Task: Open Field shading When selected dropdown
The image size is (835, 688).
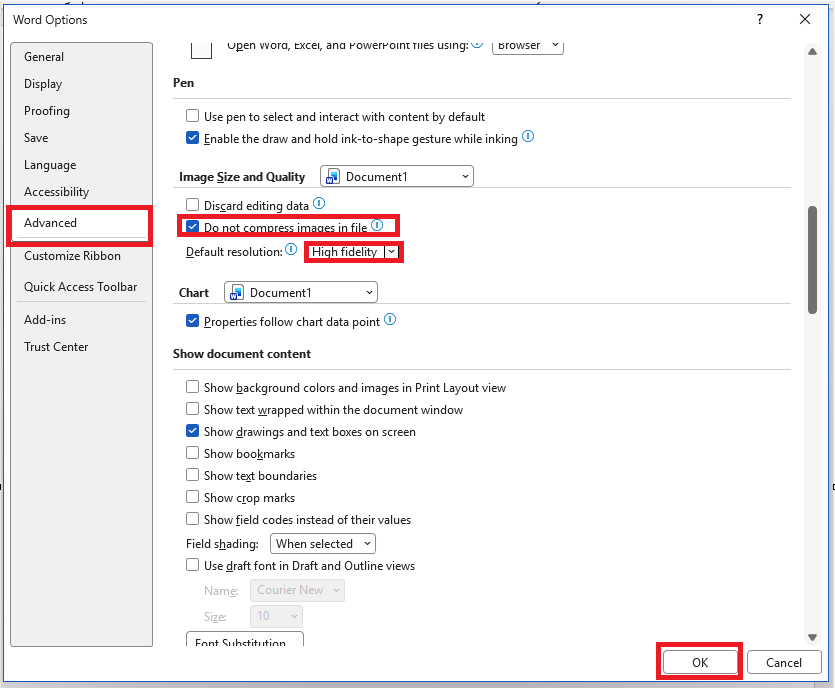Action: (x=323, y=544)
